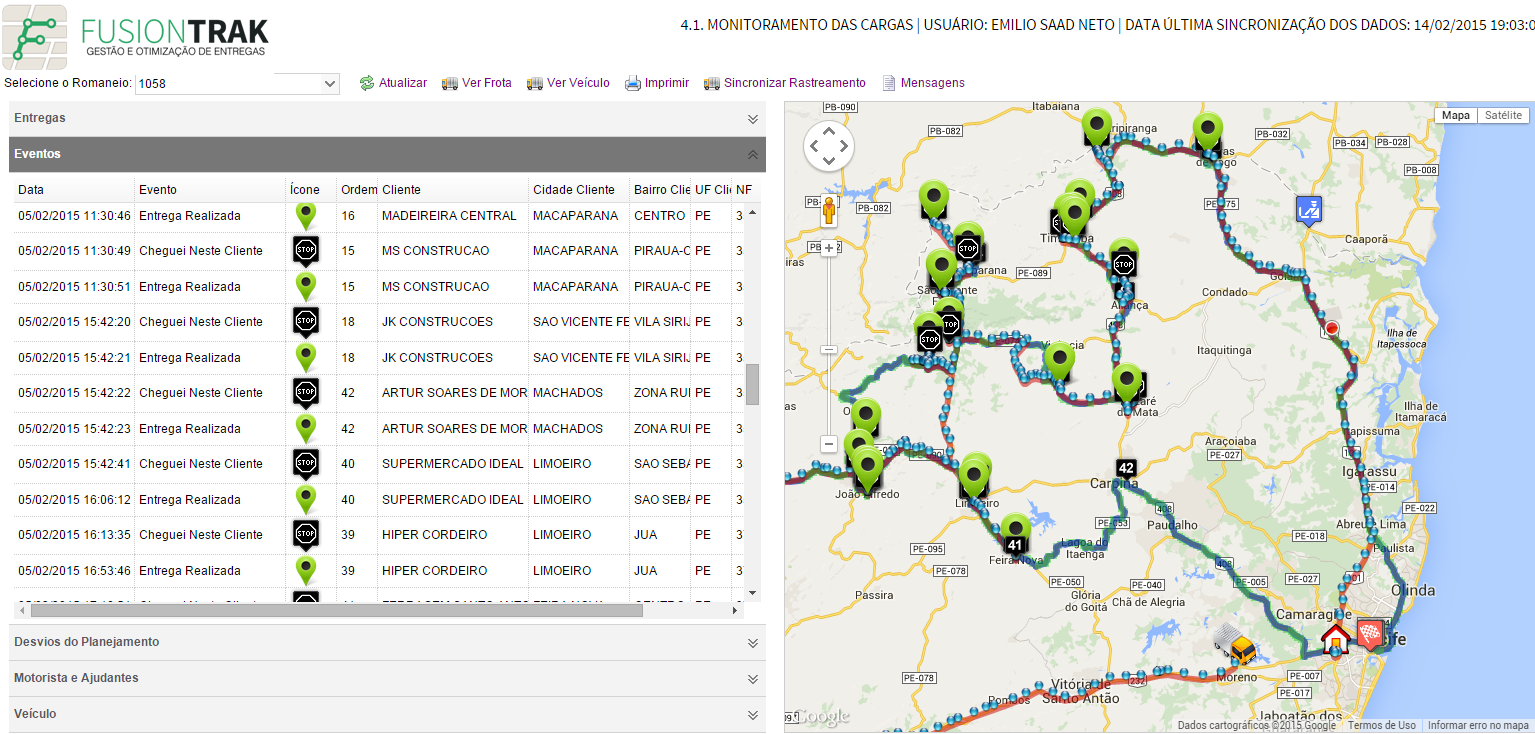Click the red dot marker on the coastal route
This screenshot has height=734, width=1535.
[1331, 328]
